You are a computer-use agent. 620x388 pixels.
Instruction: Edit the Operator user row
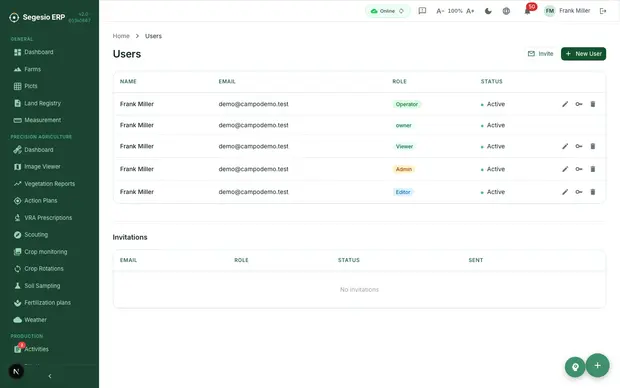click(x=565, y=104)
